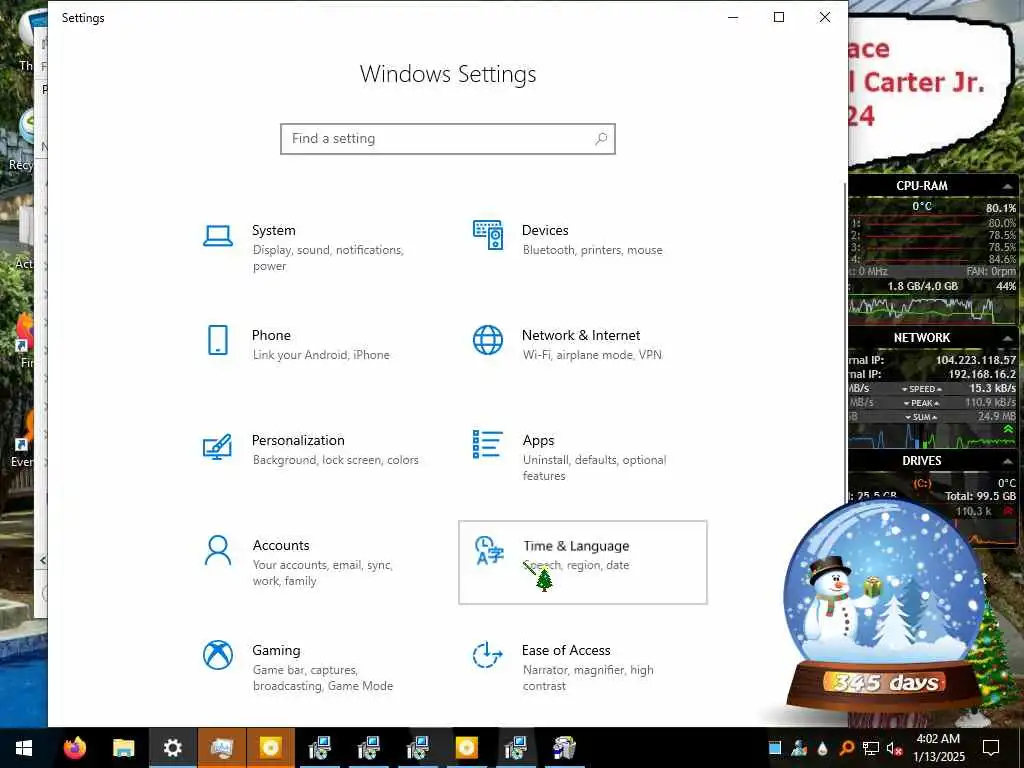
Task: Select the Personalization heading
Action: (298, 440)
